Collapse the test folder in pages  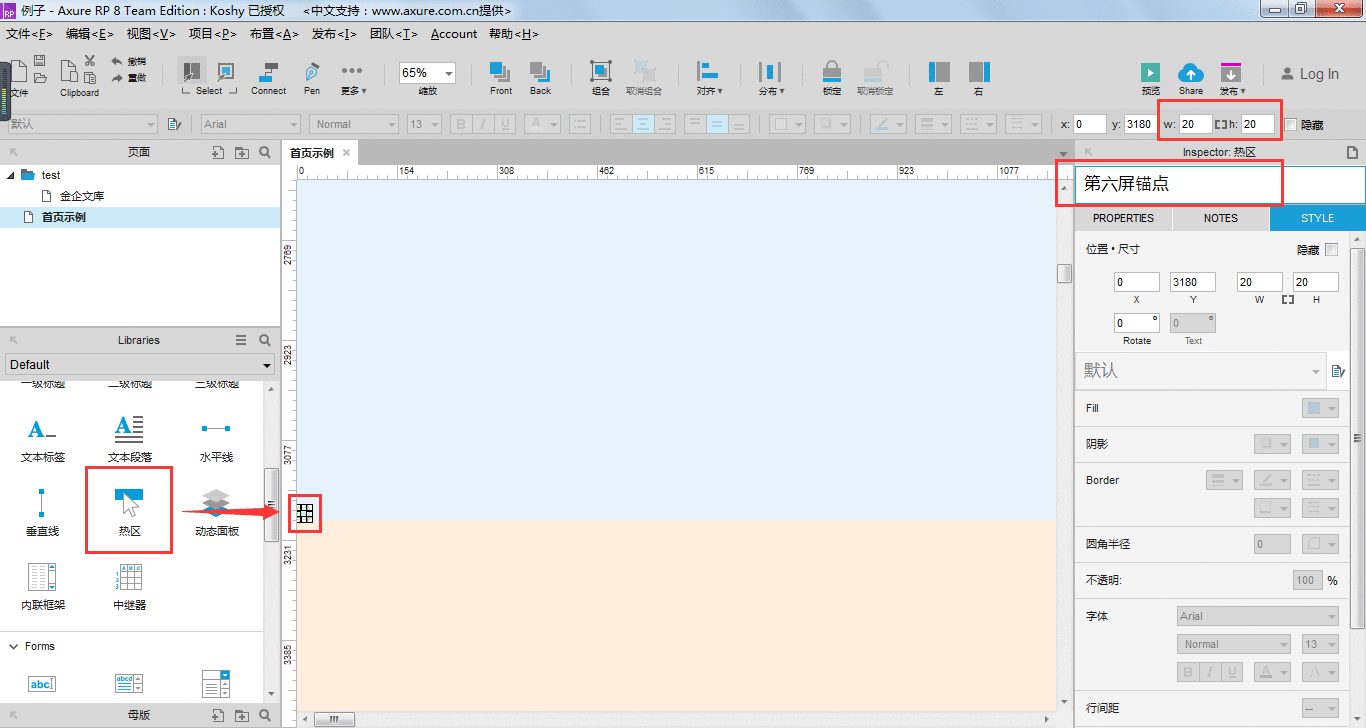pos(10,175)
